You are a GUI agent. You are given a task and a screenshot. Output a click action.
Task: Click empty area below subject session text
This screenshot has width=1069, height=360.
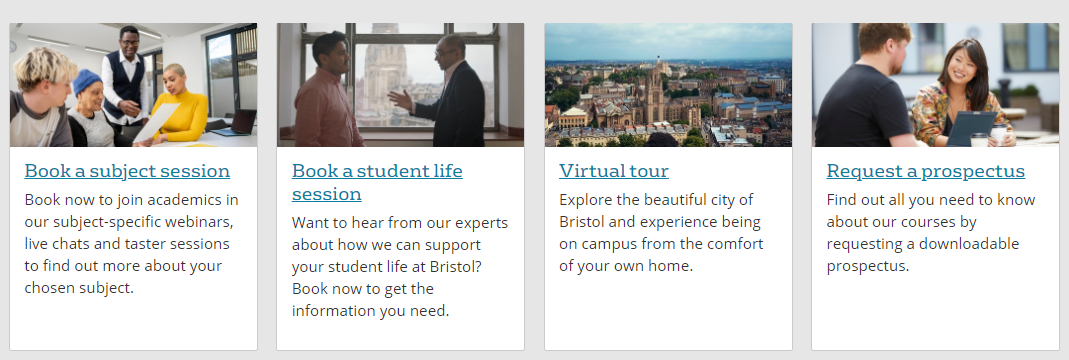(134, 324)
